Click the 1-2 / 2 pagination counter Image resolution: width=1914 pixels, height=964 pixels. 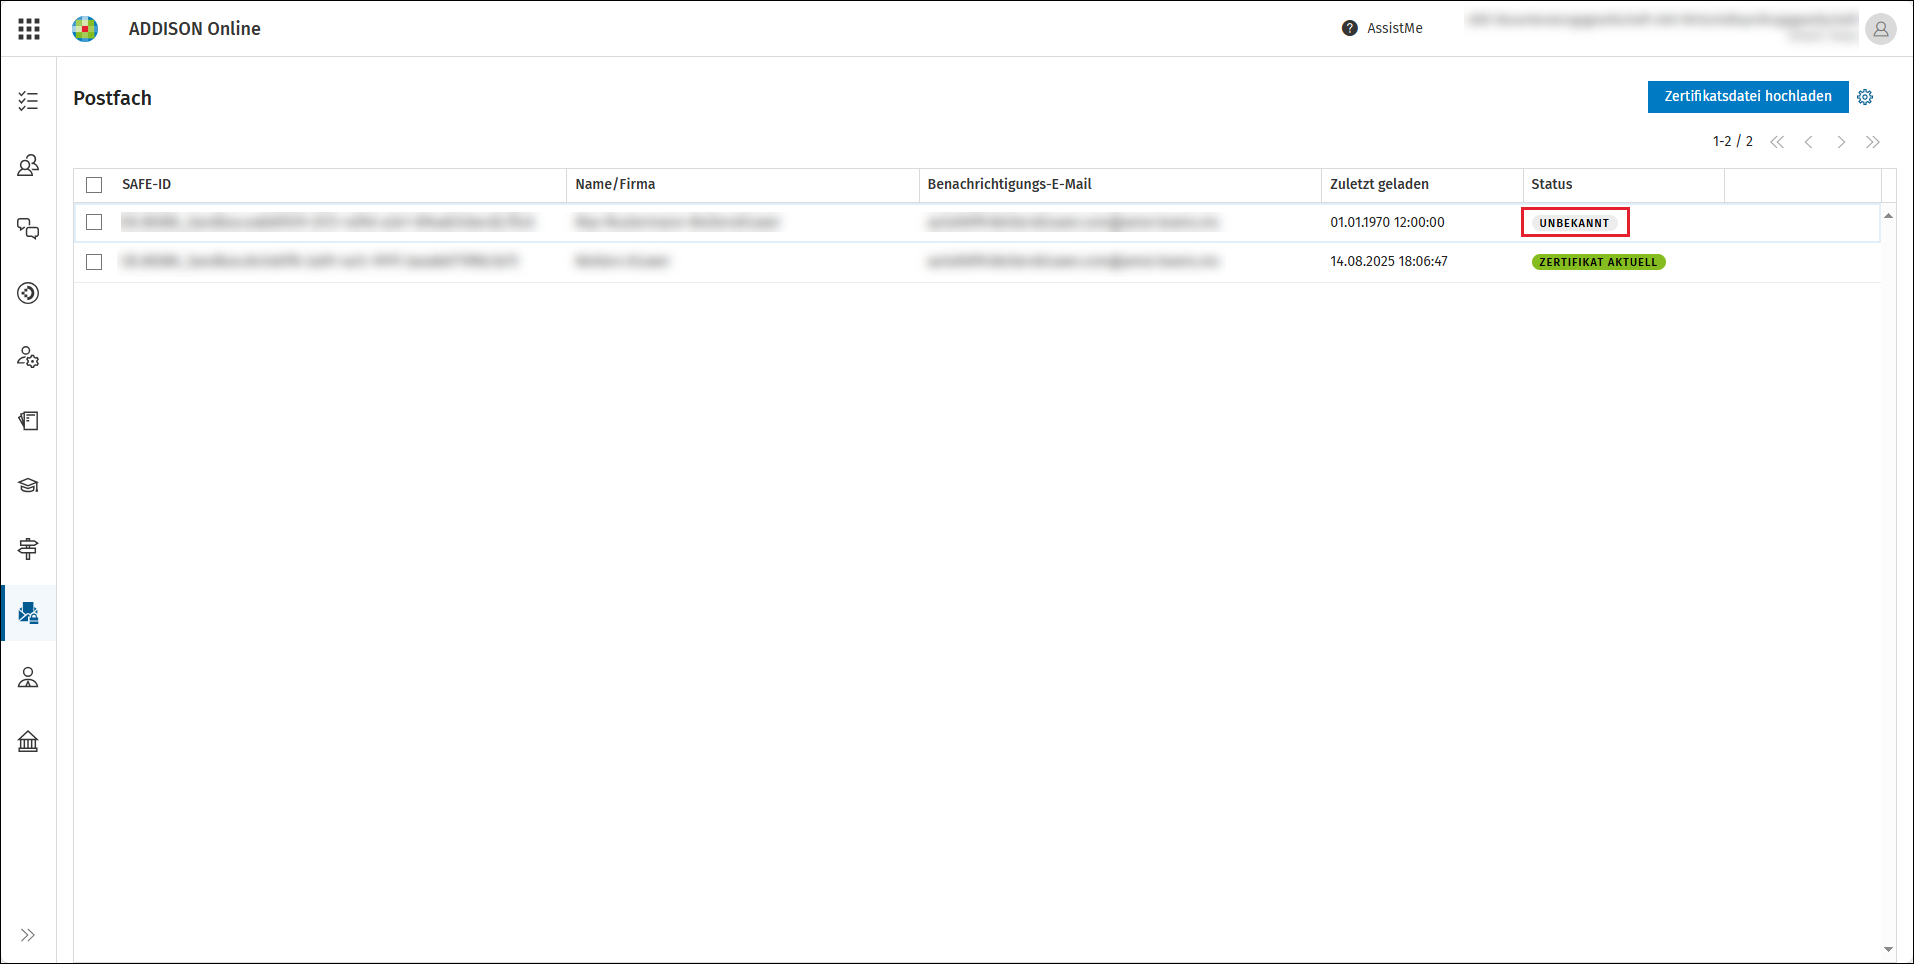coord(1732,141)
